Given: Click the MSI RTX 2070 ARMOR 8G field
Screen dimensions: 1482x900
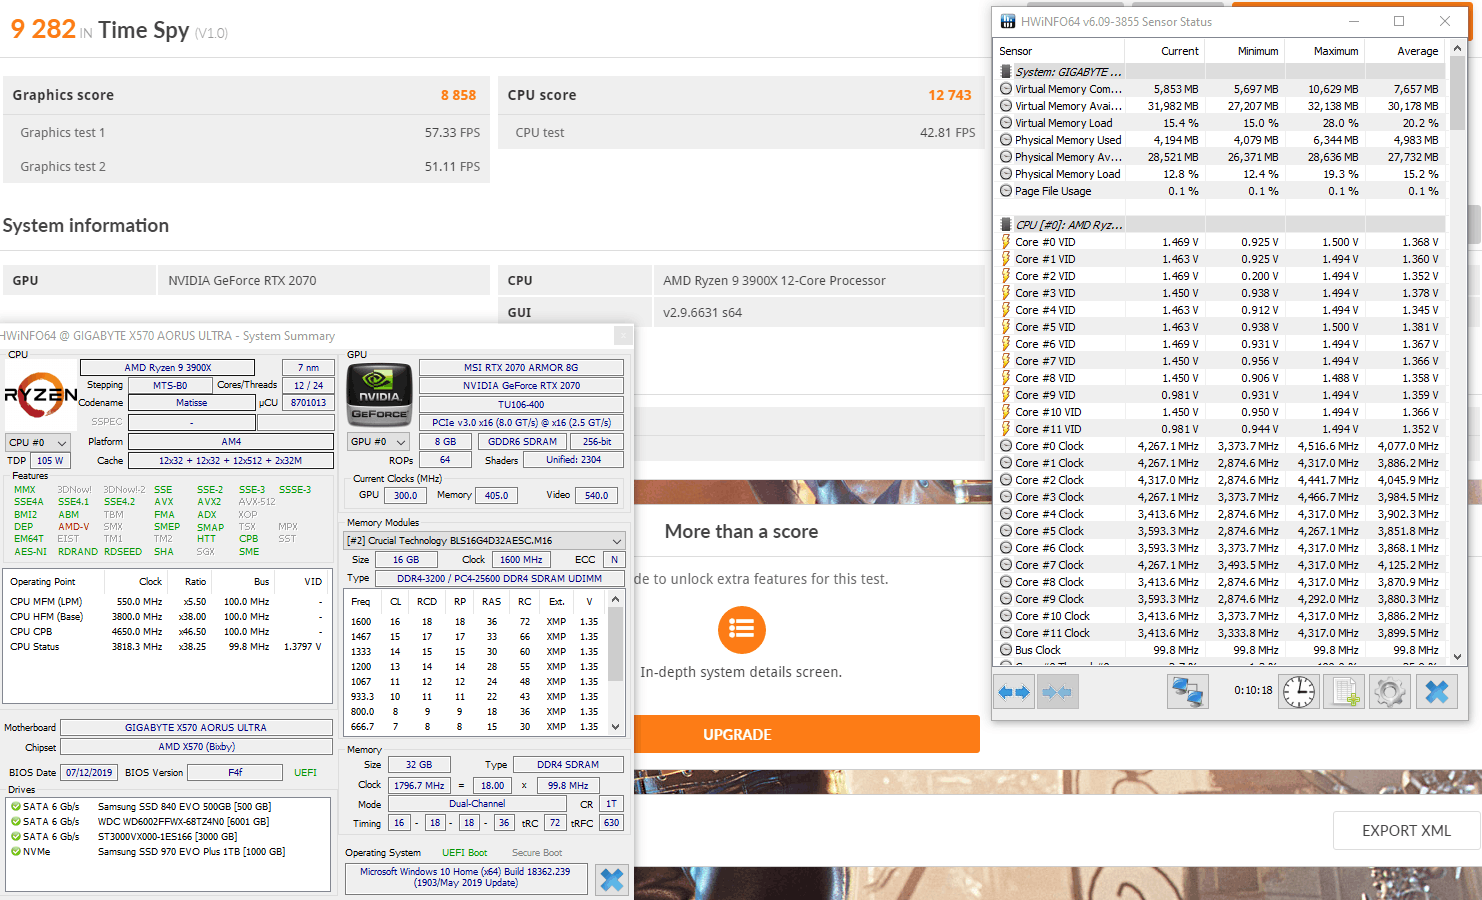Looking at the screenshot, I should (521, 367).
